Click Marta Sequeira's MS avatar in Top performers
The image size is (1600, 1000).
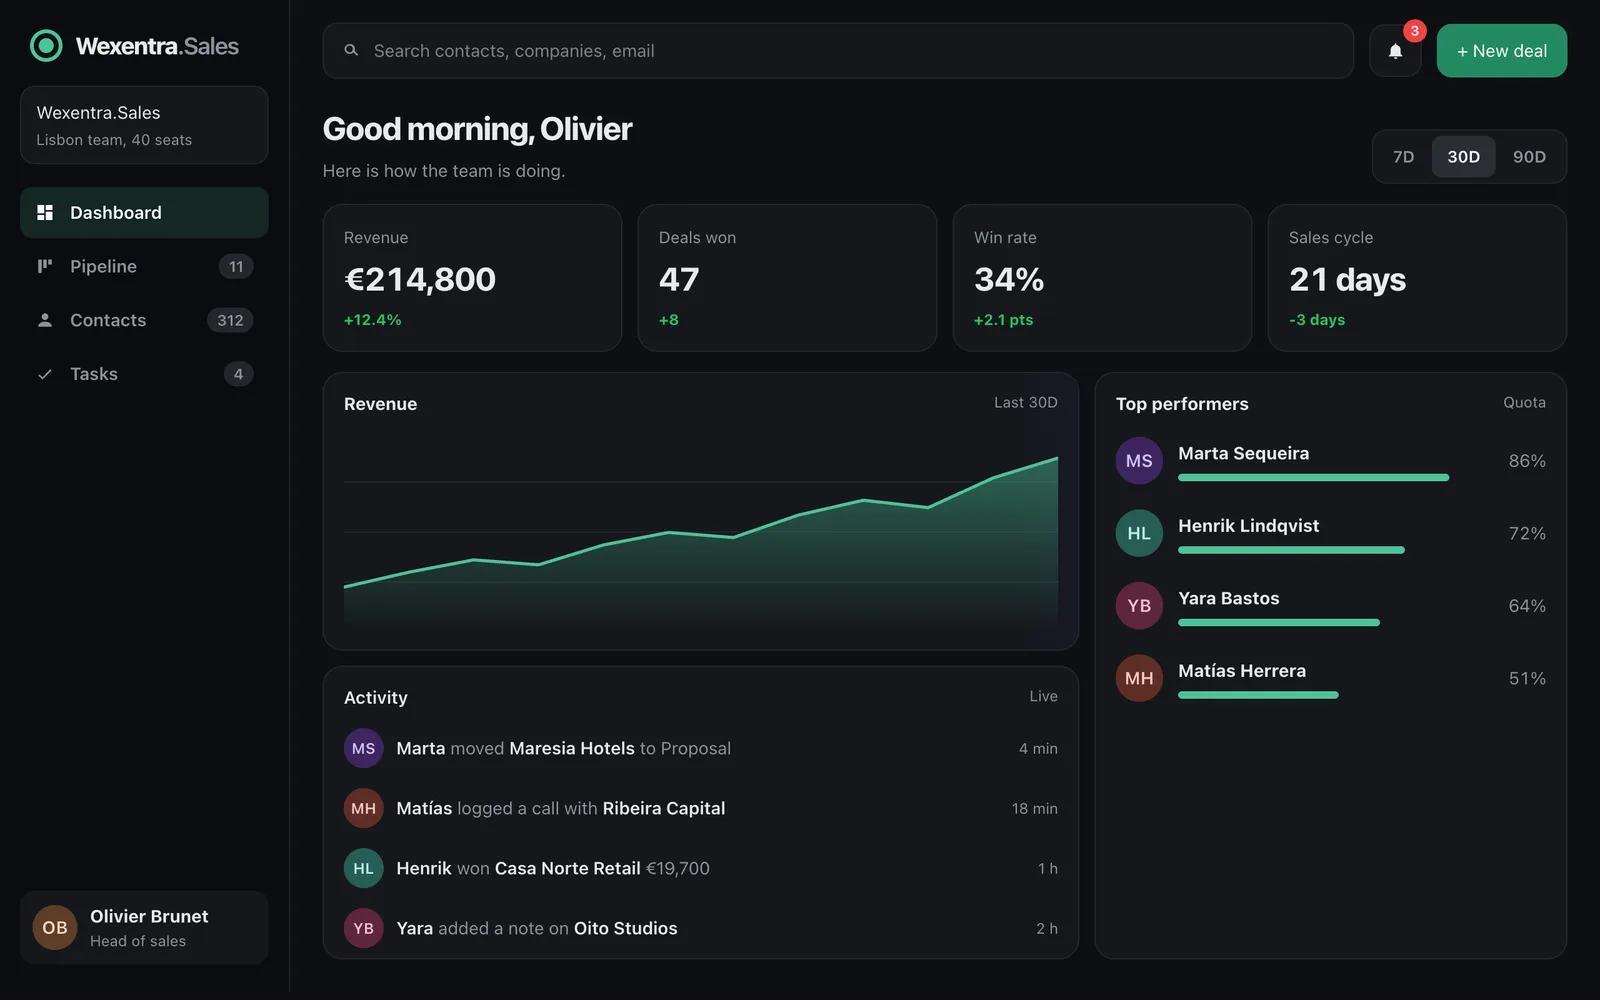[x=1139, y=461]
